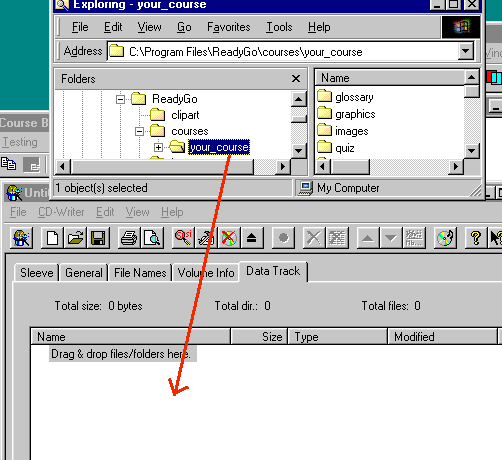
Task: Open print preview magnifier page icon
Action: (152, 238)
